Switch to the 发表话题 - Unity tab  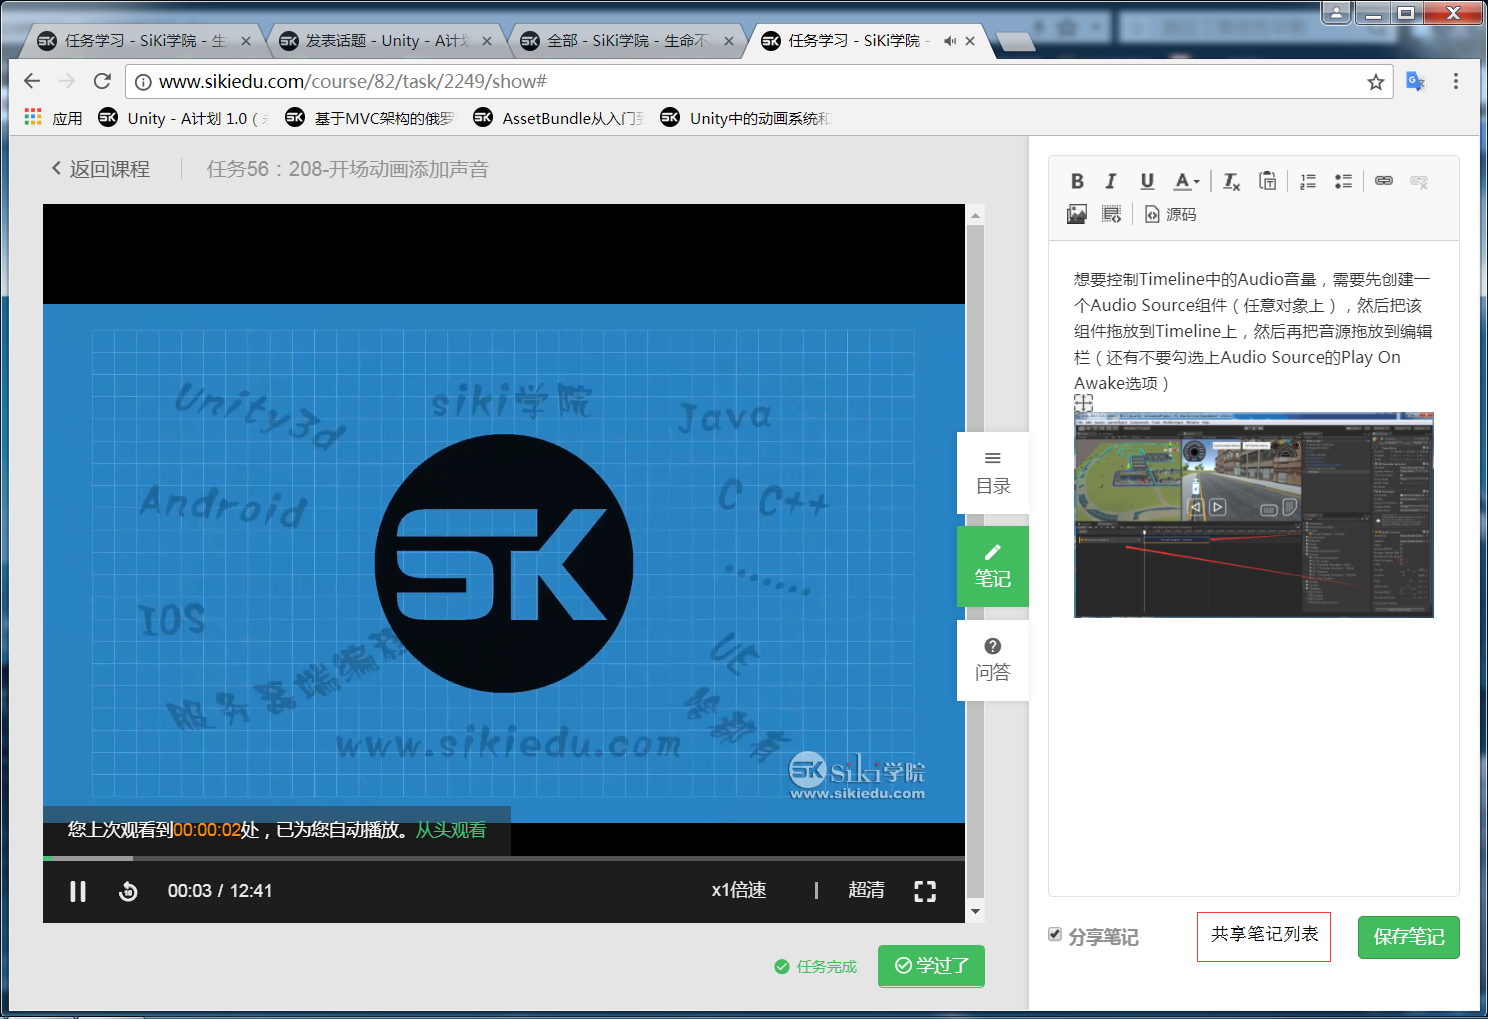coord(385,41)
